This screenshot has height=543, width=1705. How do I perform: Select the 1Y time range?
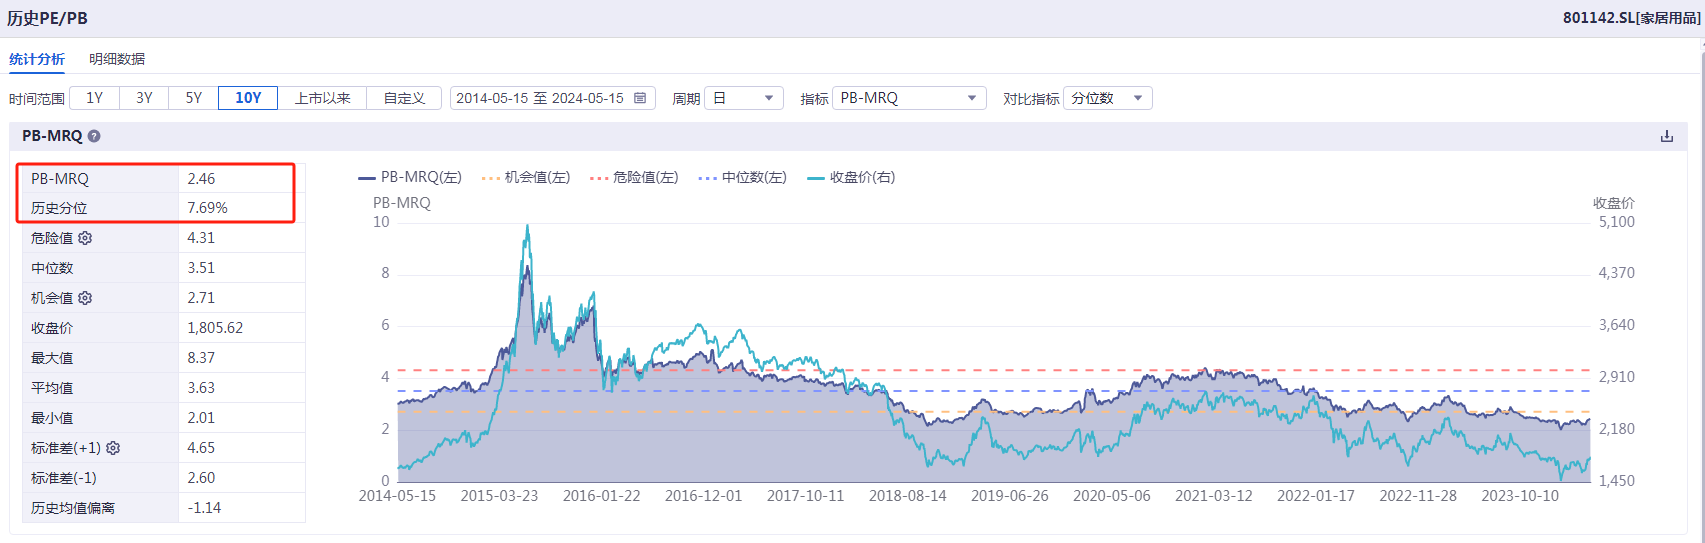tap(94, 98)
